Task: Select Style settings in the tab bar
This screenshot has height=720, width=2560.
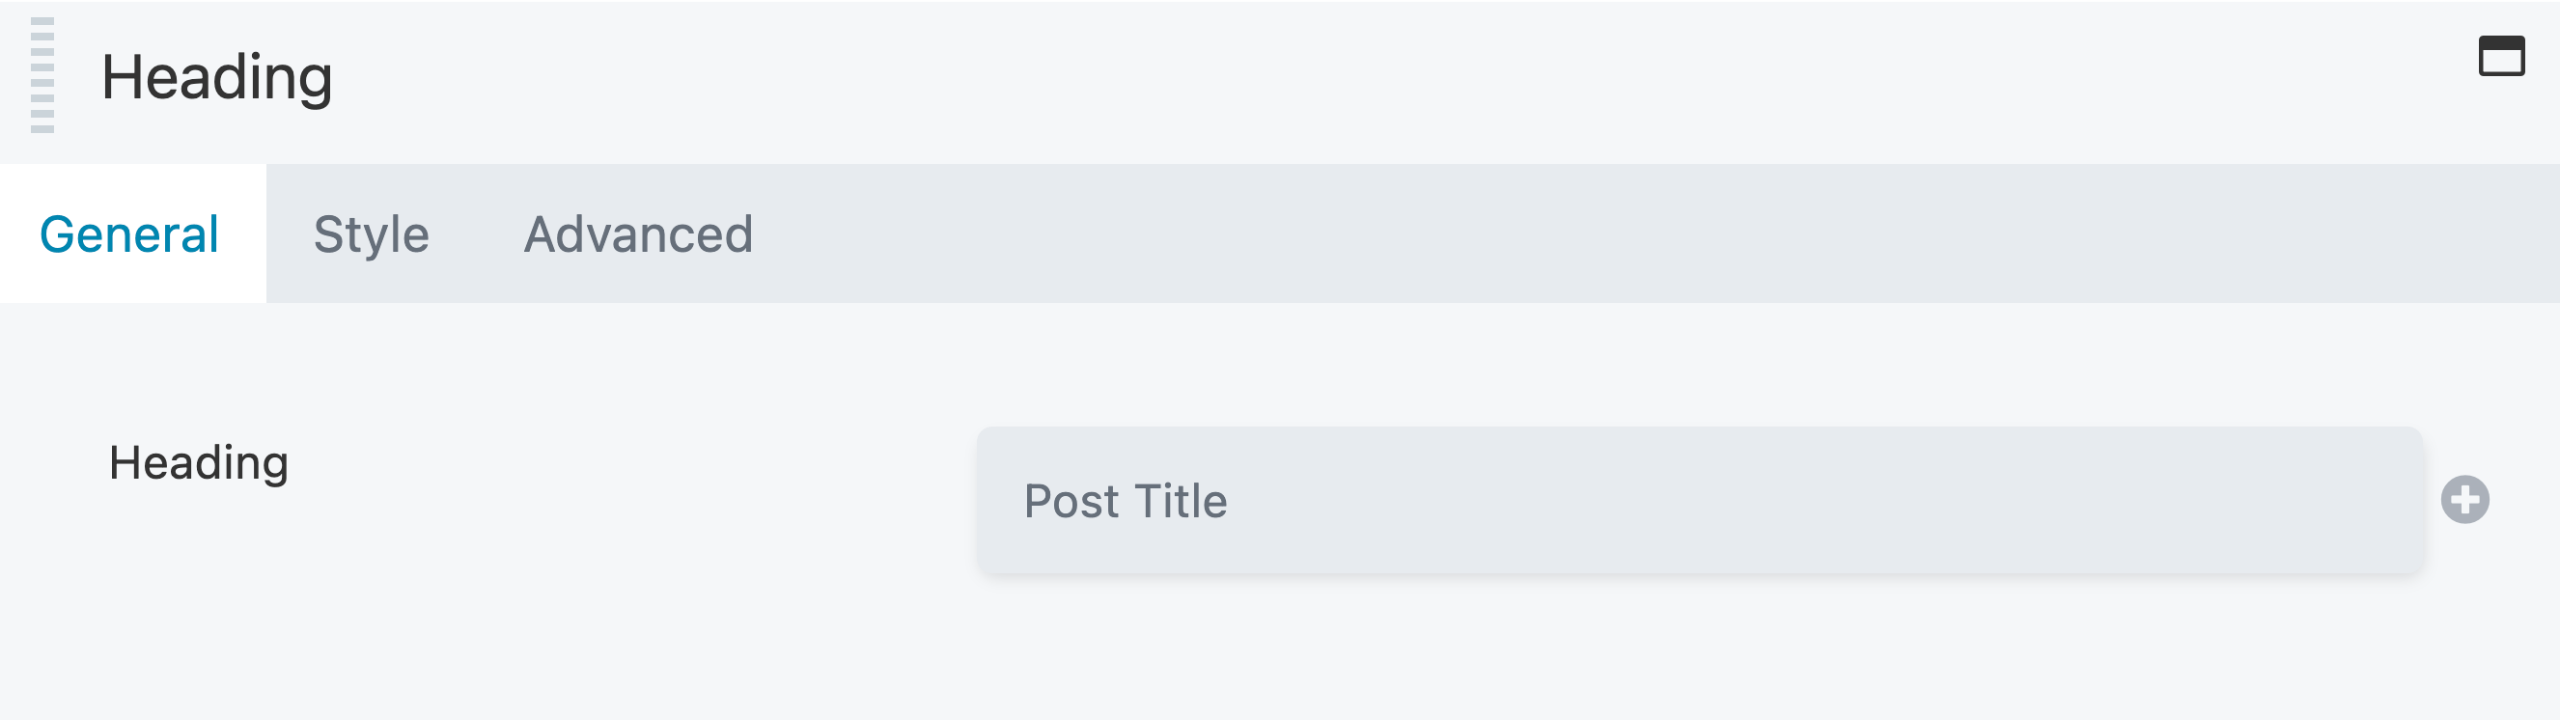Action: point(371,235)
